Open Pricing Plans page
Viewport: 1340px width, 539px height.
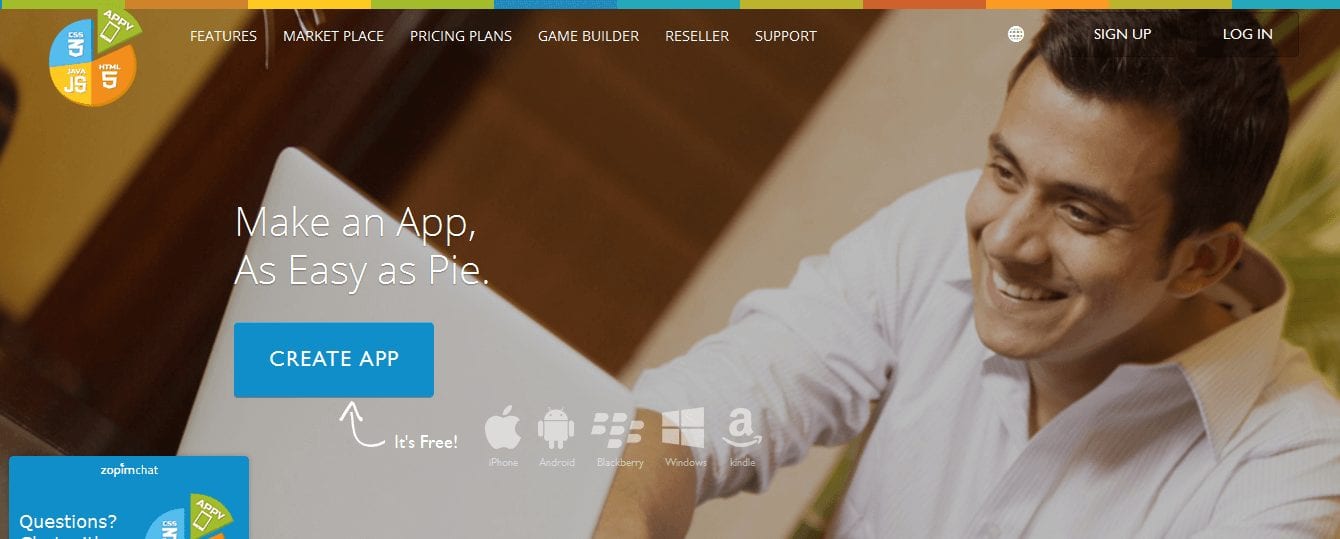(x=461, y=36)
